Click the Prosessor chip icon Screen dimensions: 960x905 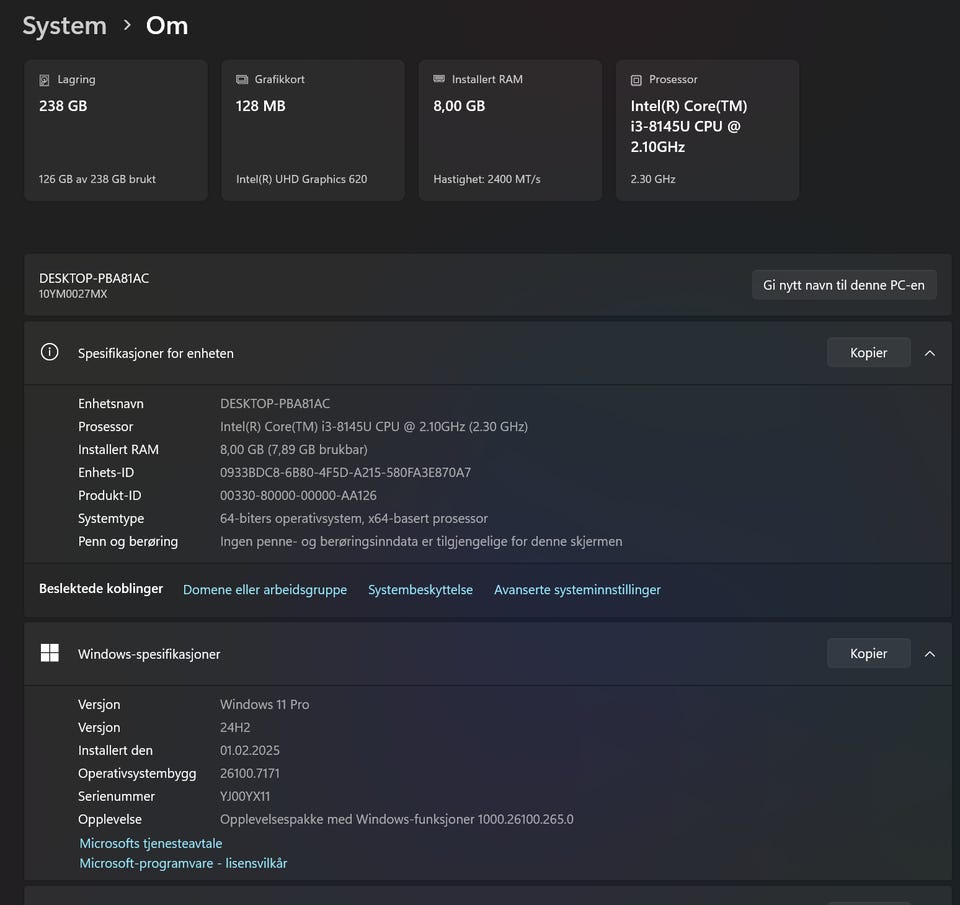636,80
